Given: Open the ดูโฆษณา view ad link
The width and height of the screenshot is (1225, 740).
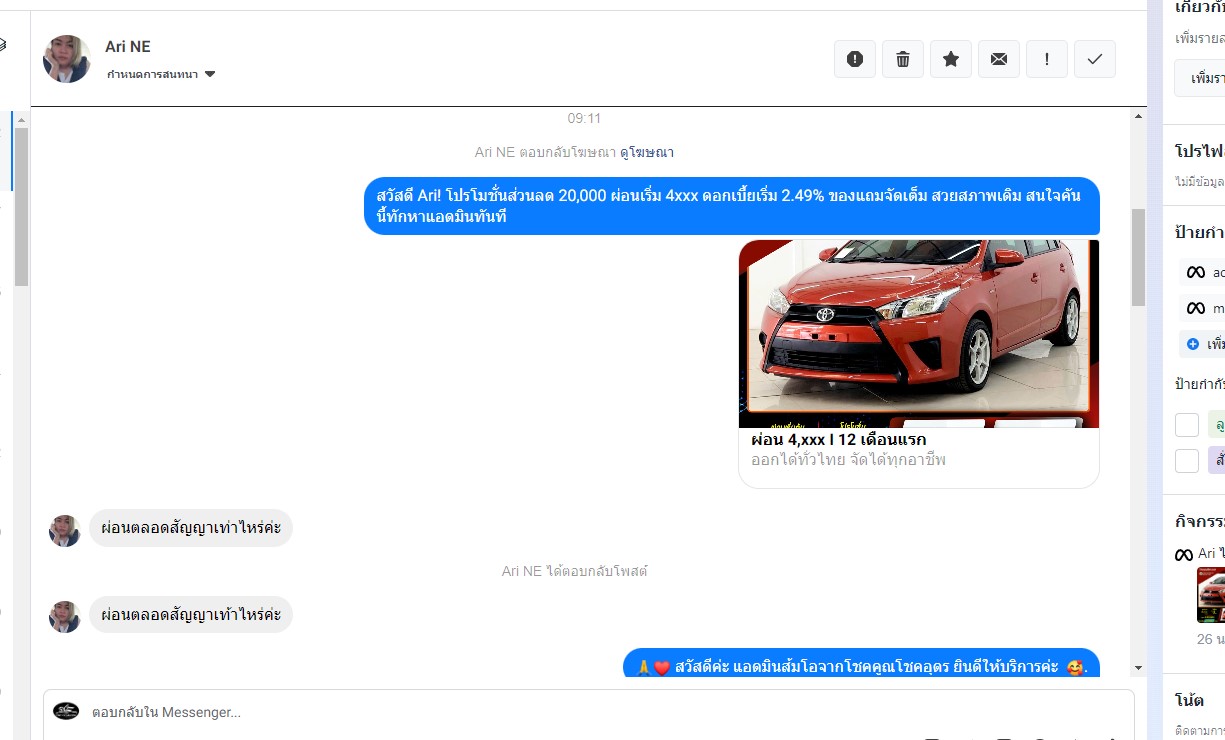Looking at the screenshot, I should point(647,152).
